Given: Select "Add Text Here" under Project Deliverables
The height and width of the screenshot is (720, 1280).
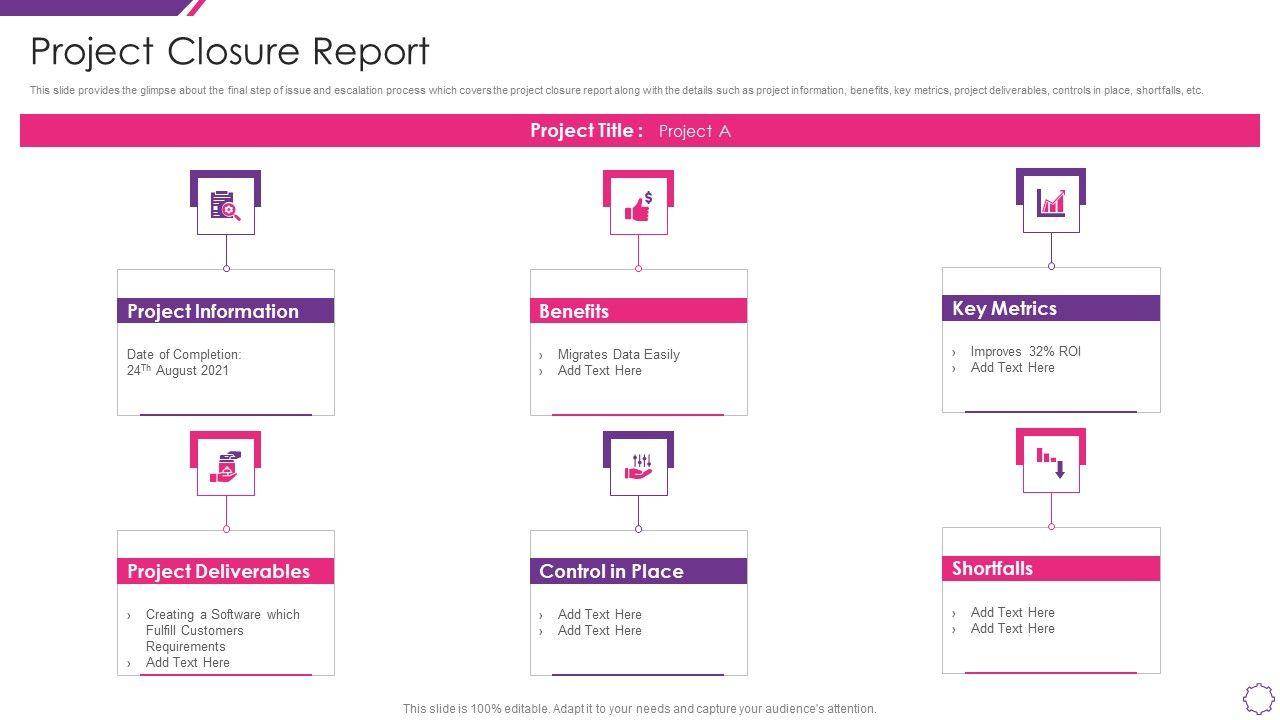Looking at the screenshot, I should click(x=188, y=662).
